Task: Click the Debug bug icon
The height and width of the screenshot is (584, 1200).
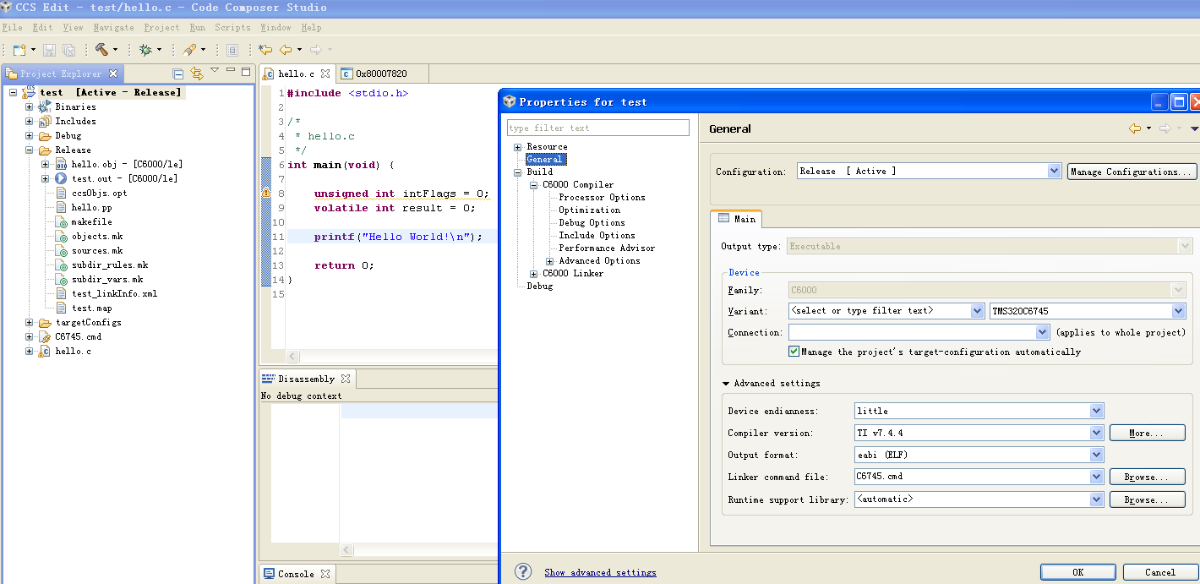Action: click(145, 49)
